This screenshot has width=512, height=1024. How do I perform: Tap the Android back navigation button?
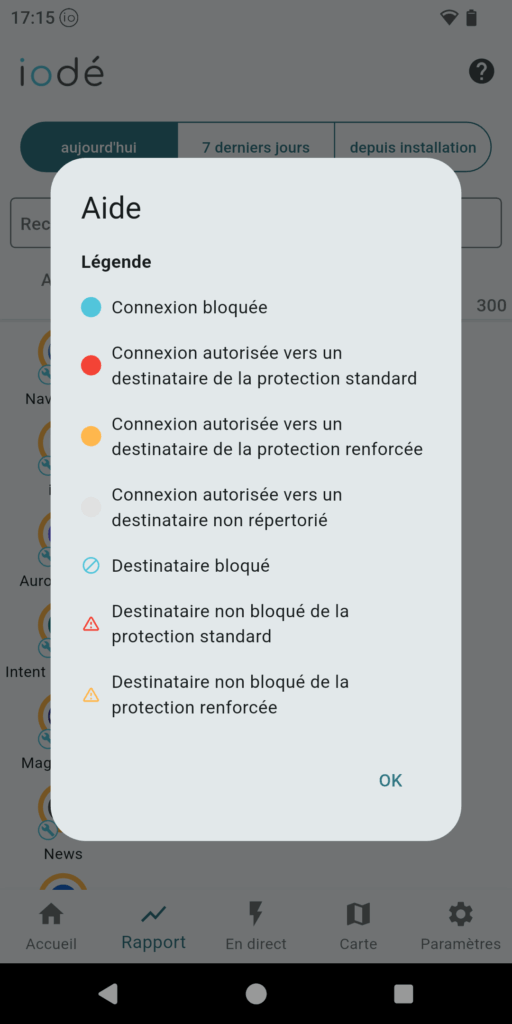108,993
